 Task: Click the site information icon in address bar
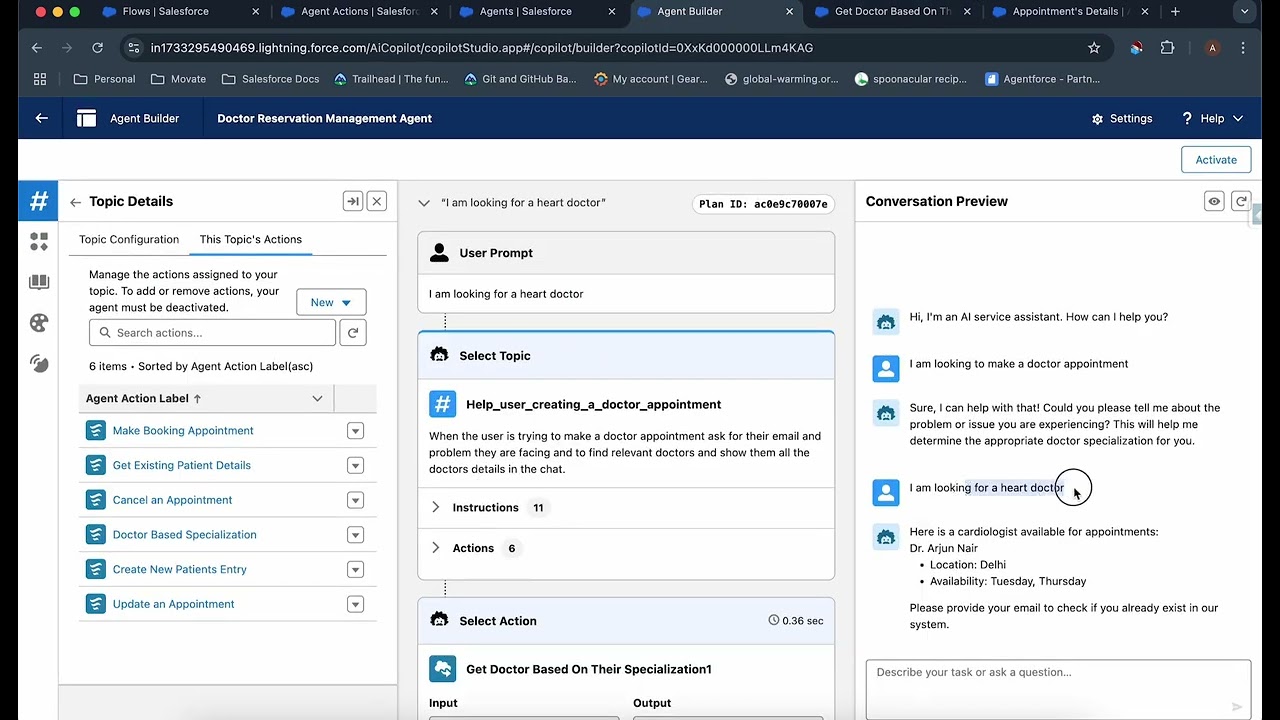(x=134, y=47)
